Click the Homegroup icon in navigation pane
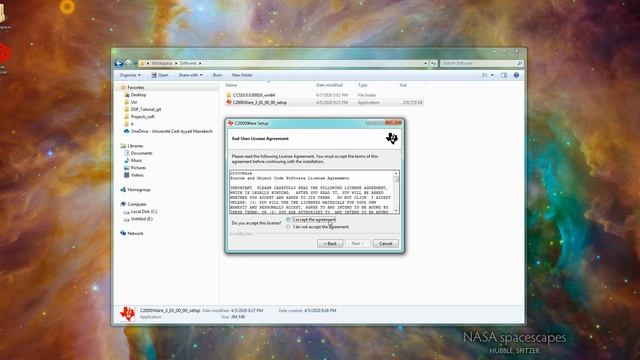This screenshot has height=360, width=640. coord(123,190)
